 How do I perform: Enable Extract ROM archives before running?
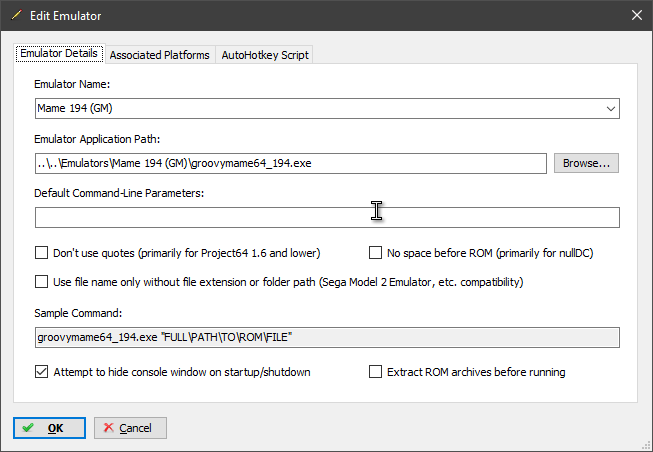(375, 372)
